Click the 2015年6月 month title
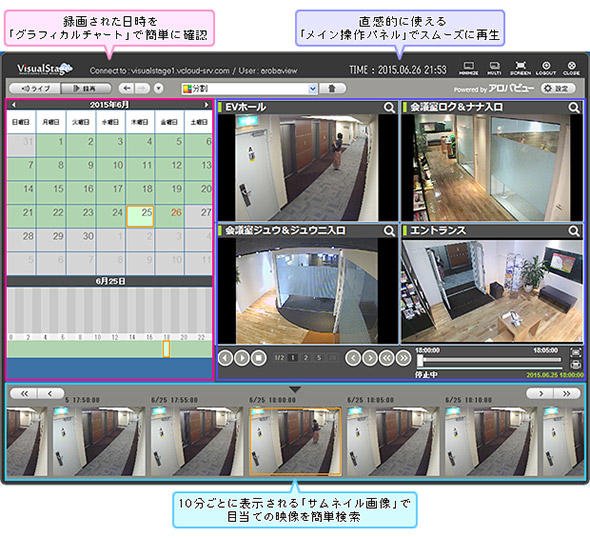Image resolution: width=590 pixels, height=538 pixels. click(x=109, y=105)
